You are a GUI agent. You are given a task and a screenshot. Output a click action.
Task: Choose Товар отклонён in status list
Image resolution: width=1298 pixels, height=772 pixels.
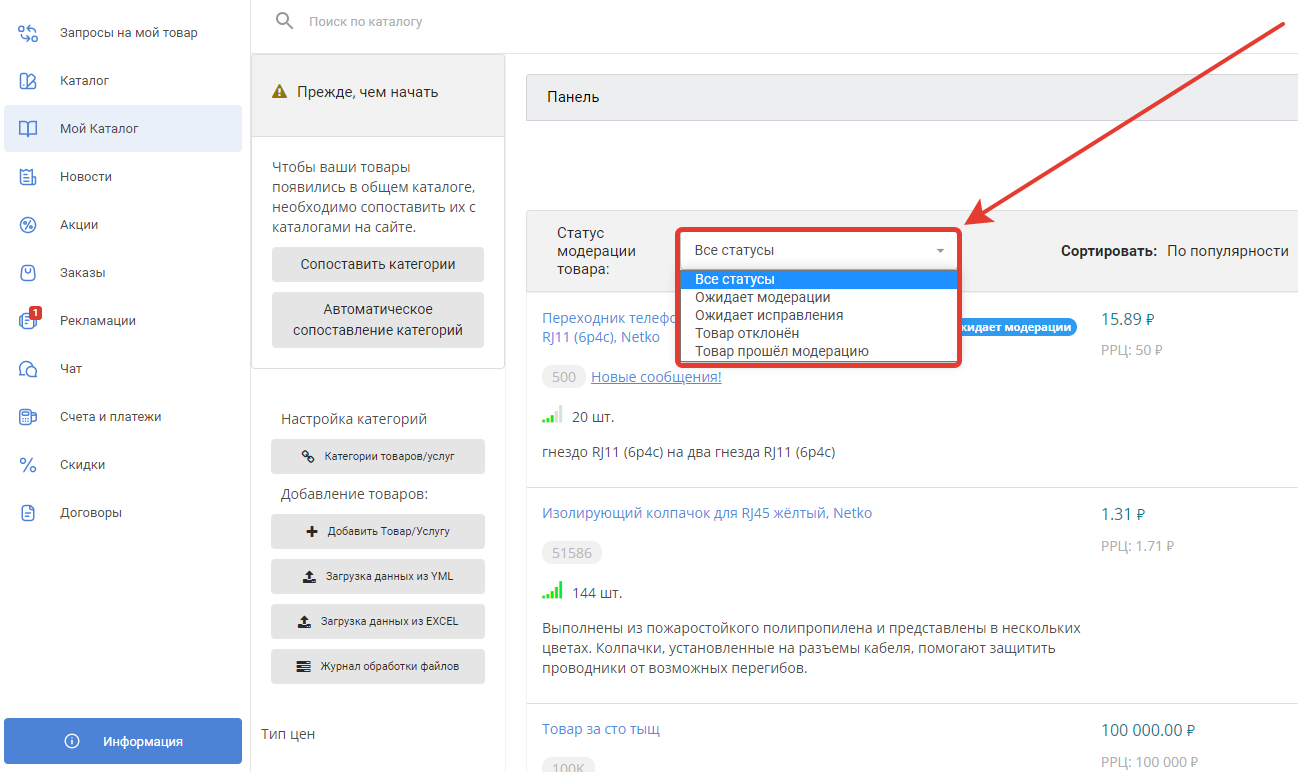pyautogui.click(x=746, y=333)
